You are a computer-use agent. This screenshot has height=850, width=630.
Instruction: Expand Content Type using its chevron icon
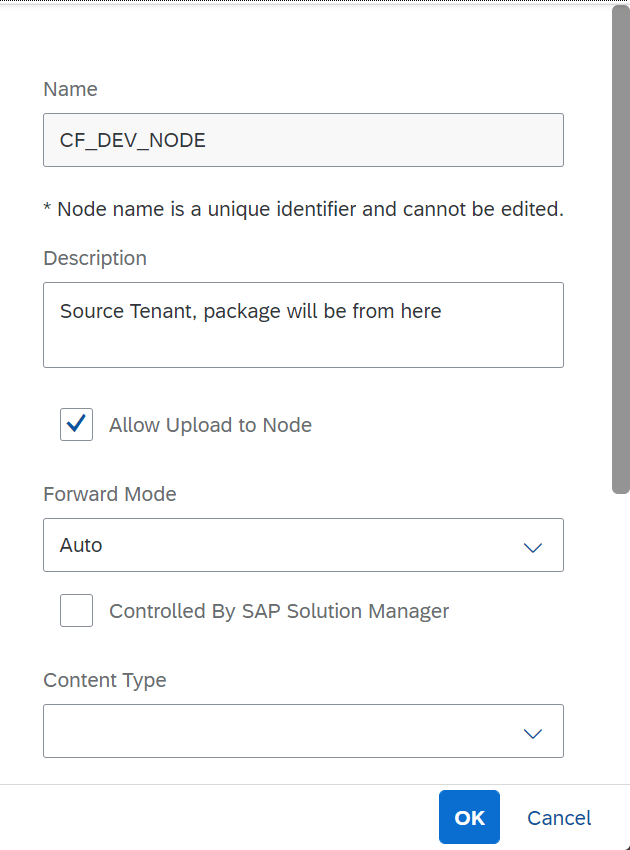coord(533,732)
